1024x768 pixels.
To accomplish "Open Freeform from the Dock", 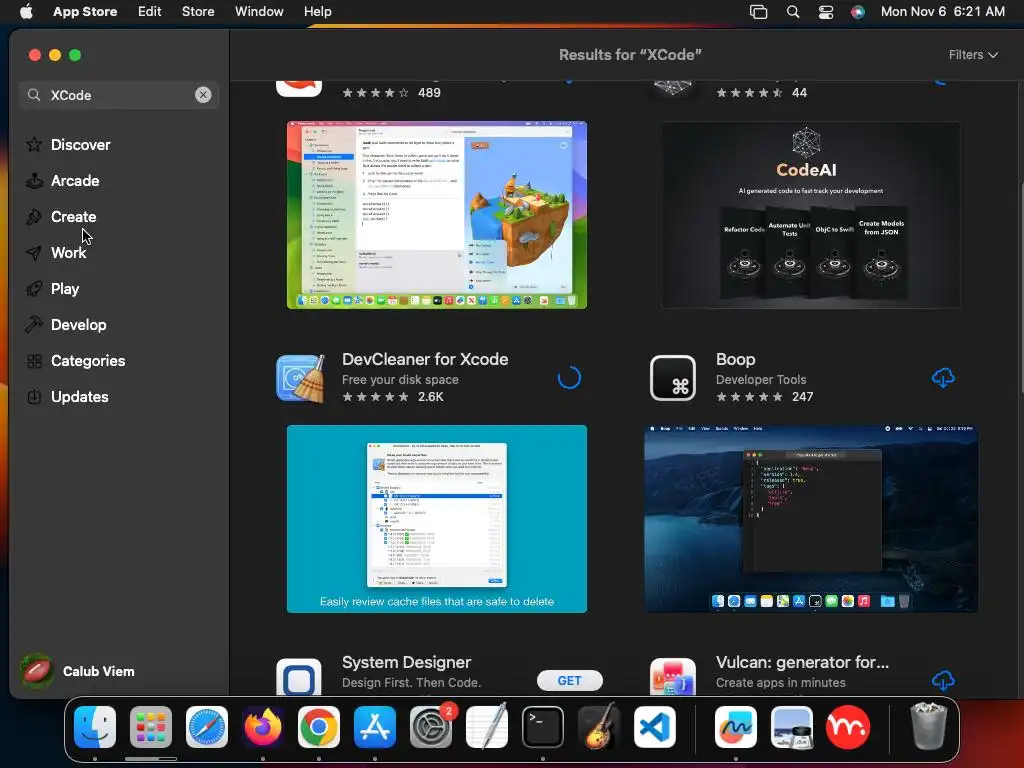I will (736, 727).
